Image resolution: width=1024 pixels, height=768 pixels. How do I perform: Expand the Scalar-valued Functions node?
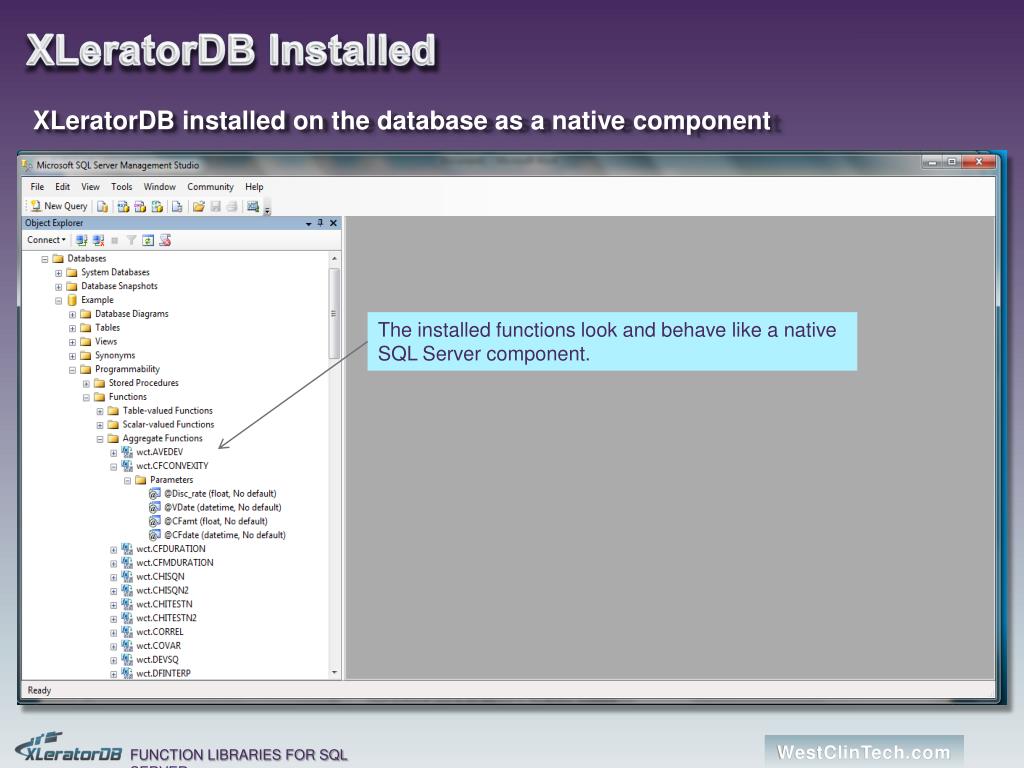pos(100,425)
